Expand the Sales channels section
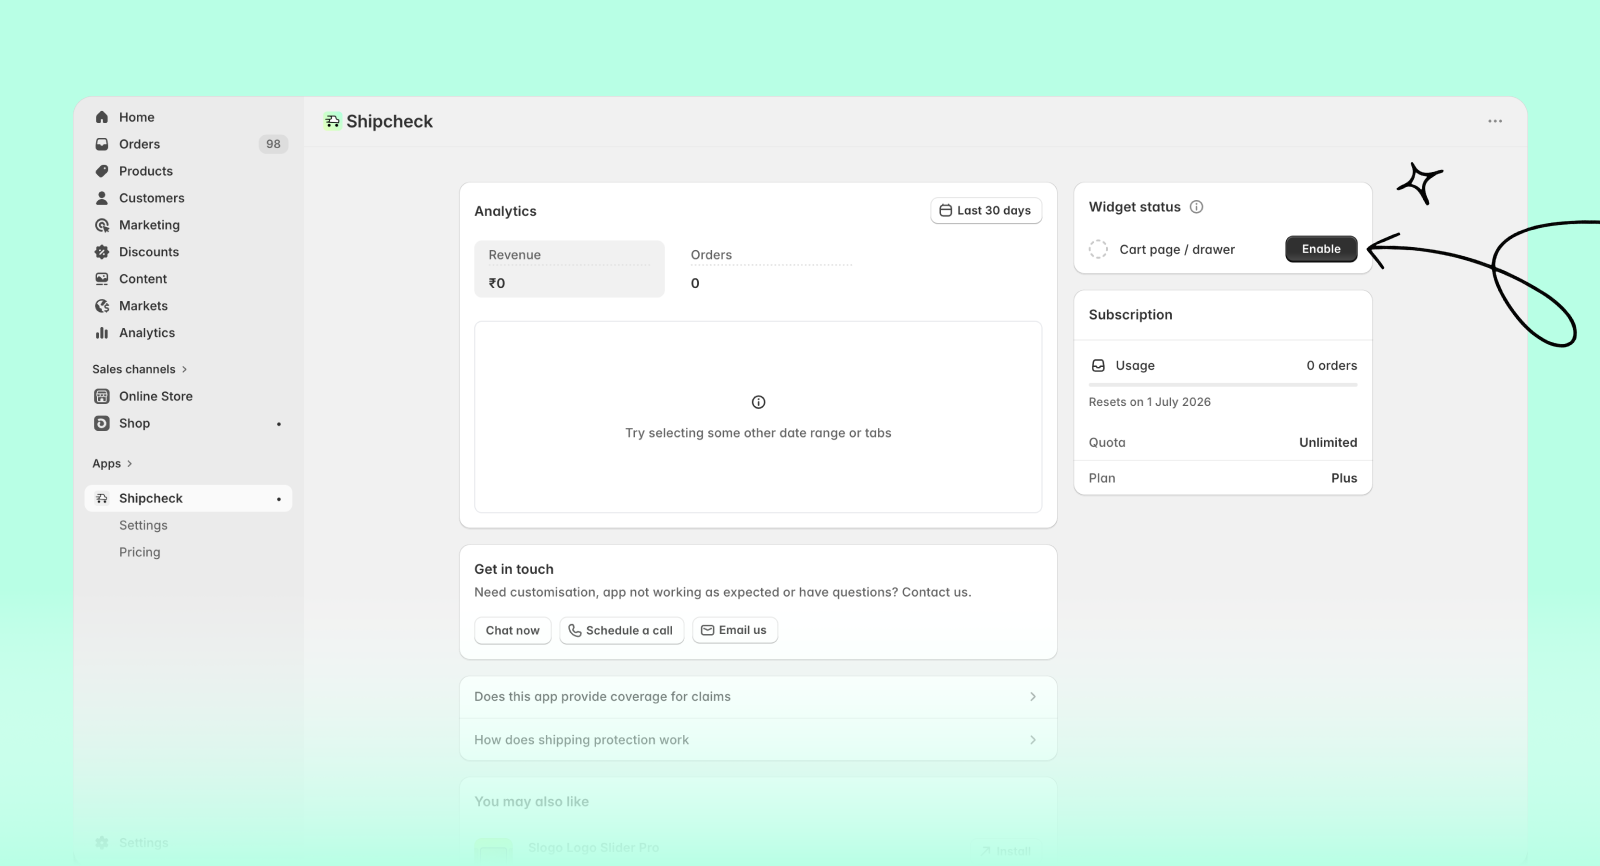1600x866 pixels. coord(140,369)
